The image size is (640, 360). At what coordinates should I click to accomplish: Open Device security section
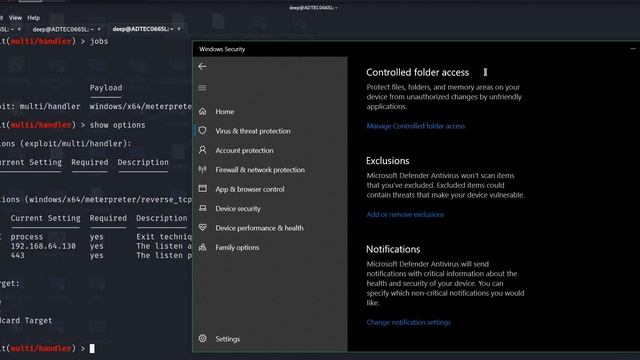[x=238, y=209]
